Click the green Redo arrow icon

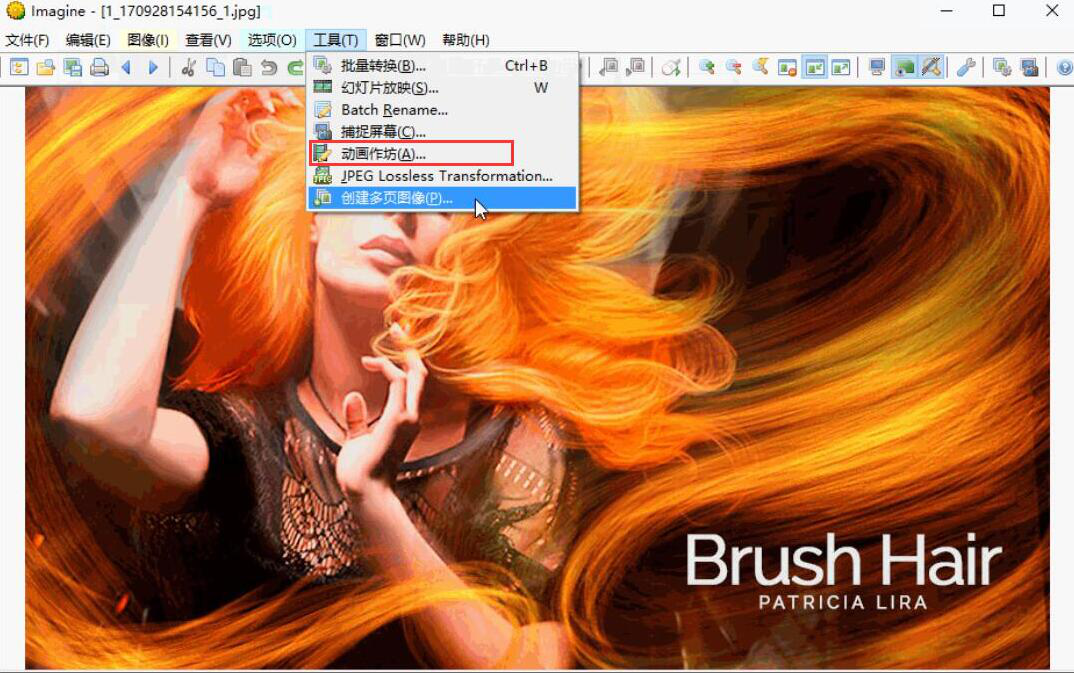295,67
